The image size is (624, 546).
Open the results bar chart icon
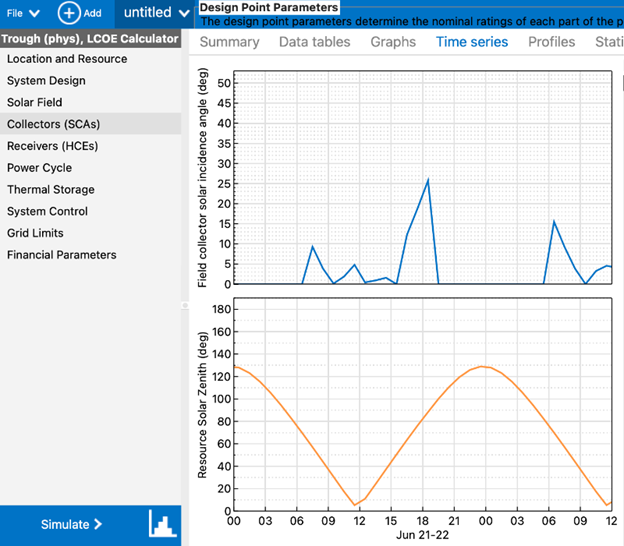pyautogui.click(x=162, y=524)
